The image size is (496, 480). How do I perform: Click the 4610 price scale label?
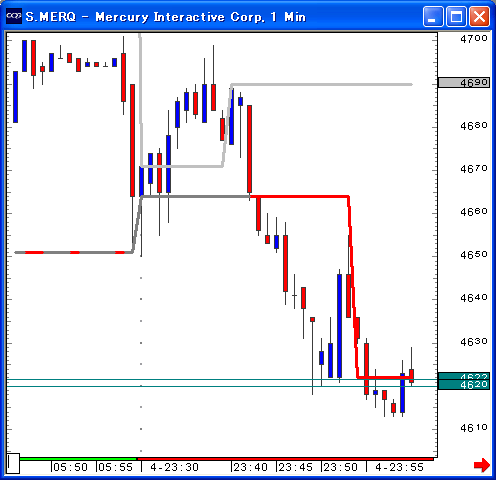point(474,427)
